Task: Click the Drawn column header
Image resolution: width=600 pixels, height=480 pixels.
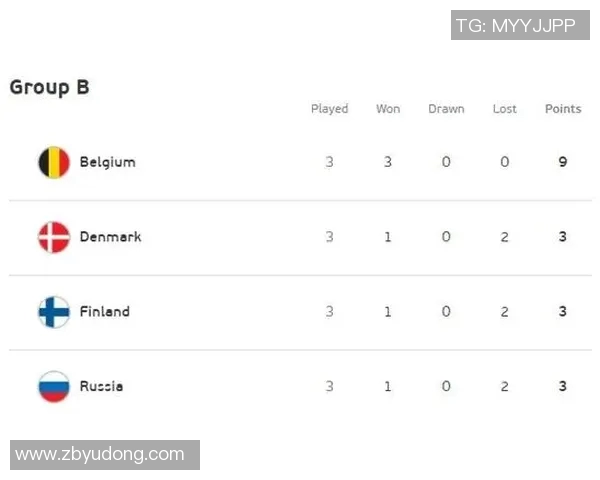Action: [x=446, y=109]
